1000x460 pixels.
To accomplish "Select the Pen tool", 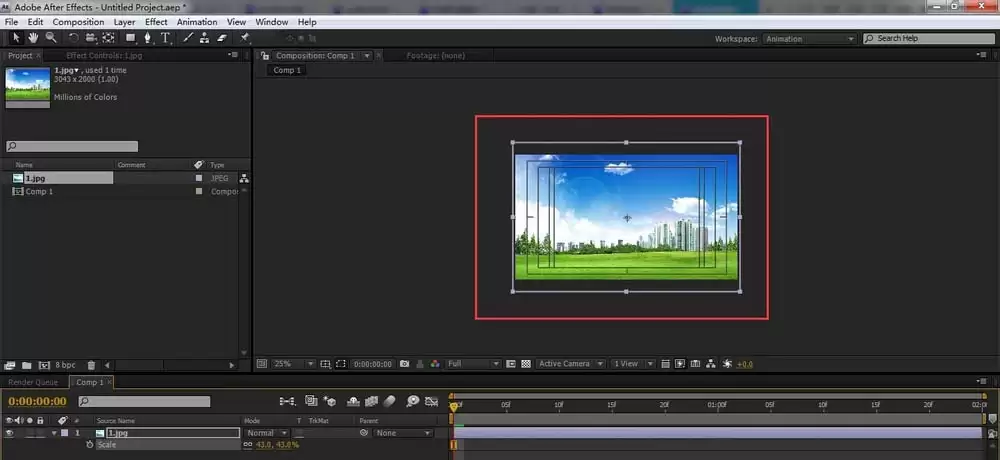I will (x=148, y=38).
